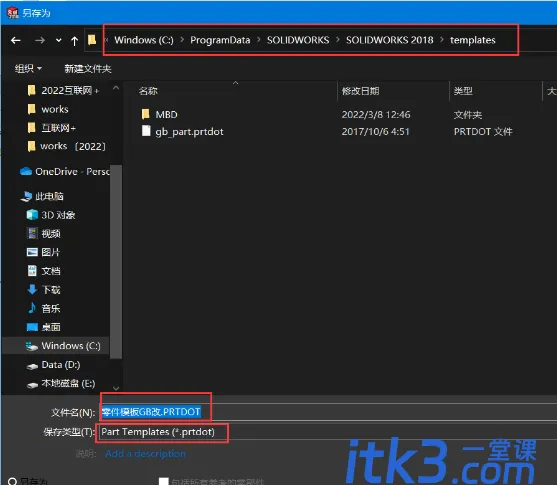557x485 pixels.
Task: Open 视频 folder in navigation pane
Action: [x=44, y=233]
